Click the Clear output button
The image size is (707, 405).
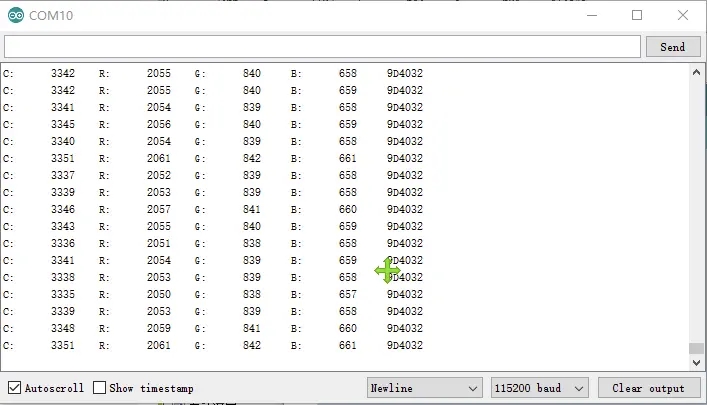[x=648, y=388]
